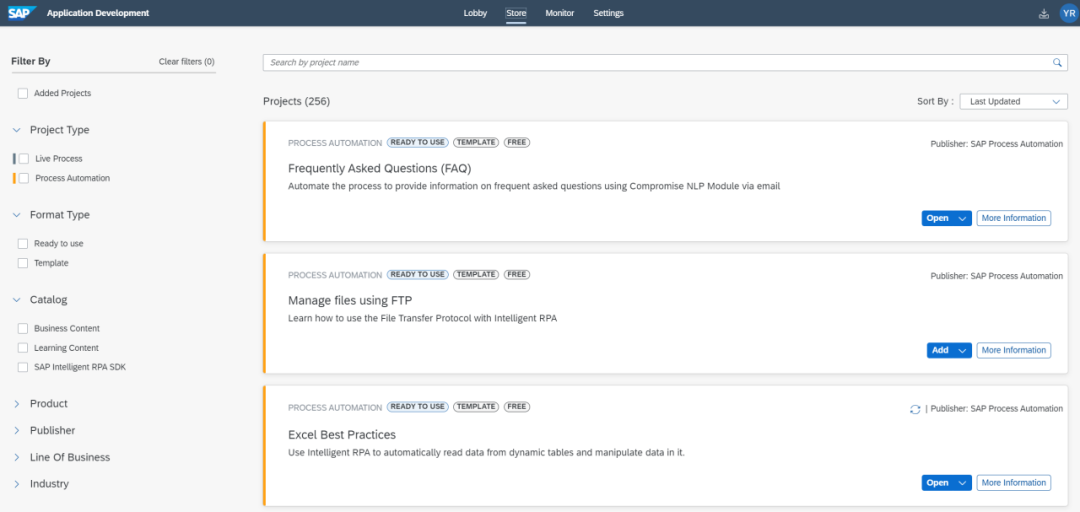The height and width of the screenshot is (512, 1080).
Task: Click the search magnifier icon
Action: pos(1057,63)
